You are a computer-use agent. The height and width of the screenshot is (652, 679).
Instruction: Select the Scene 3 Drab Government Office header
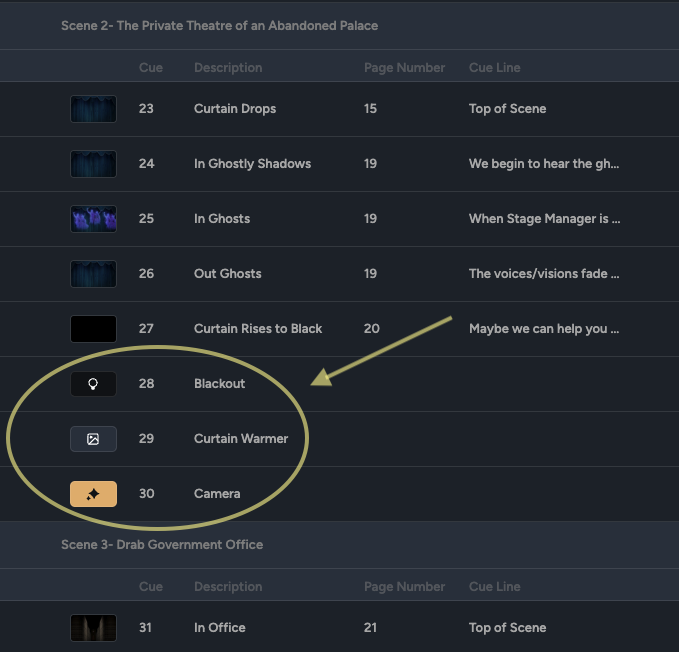(x=162, y=545)
